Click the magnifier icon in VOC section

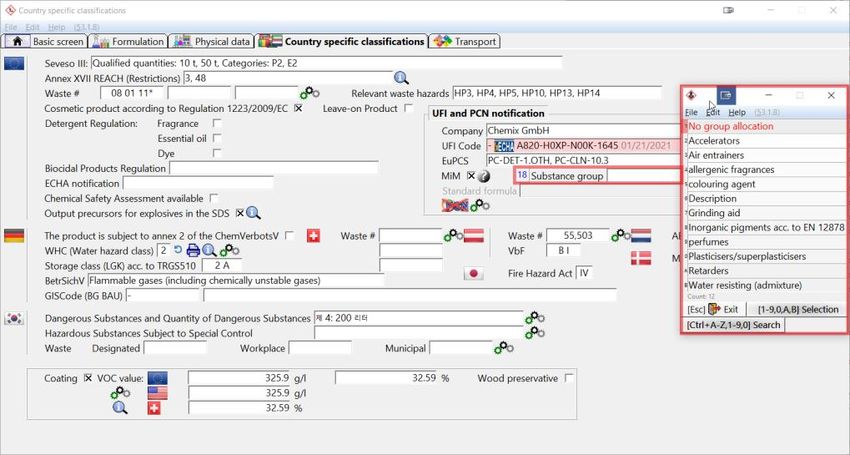(120, 408)
